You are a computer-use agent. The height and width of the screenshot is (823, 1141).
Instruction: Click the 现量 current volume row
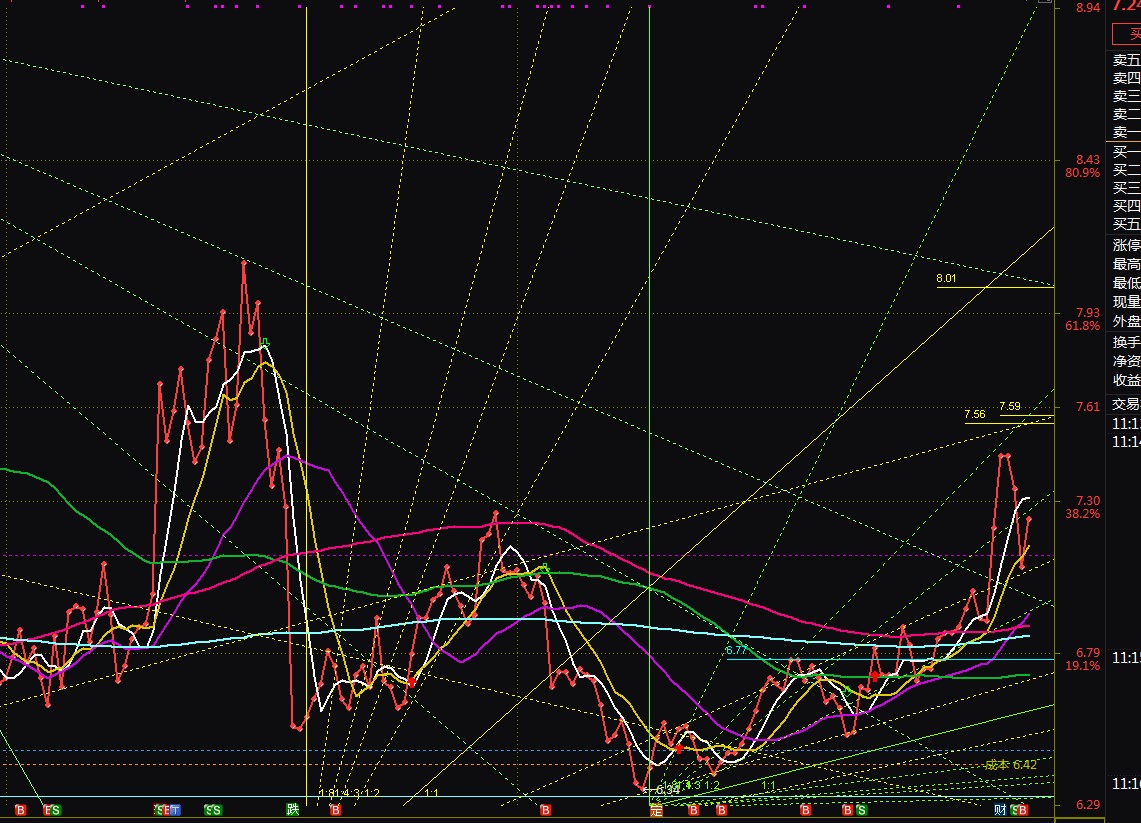pos(1126,302)
